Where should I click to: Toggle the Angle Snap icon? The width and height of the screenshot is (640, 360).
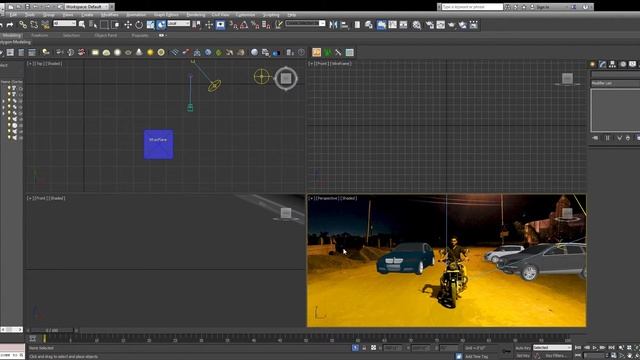click(x=244, y=25)
